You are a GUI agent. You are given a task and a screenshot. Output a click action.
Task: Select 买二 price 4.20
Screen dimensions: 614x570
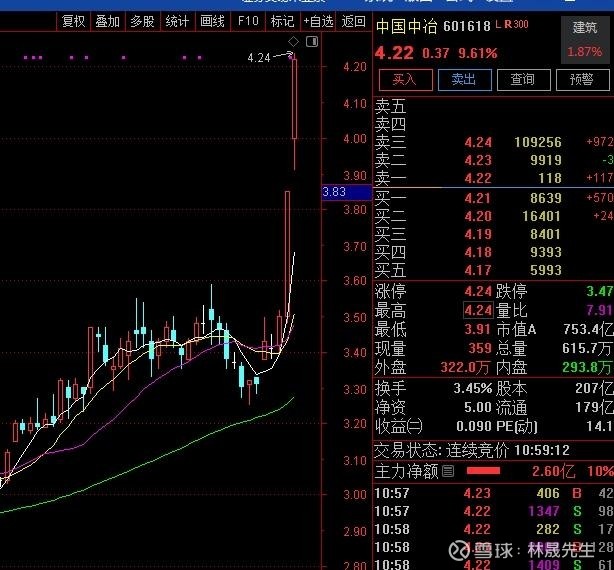(478, 216)
